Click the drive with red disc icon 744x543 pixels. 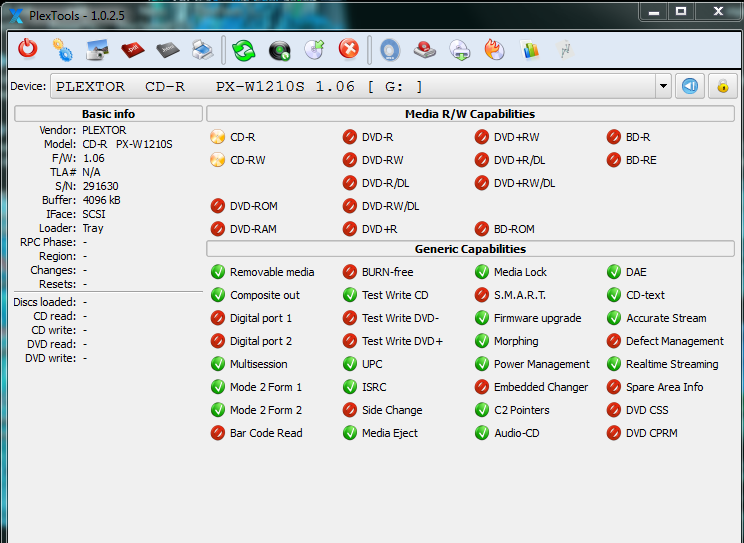tap(425, 49)
